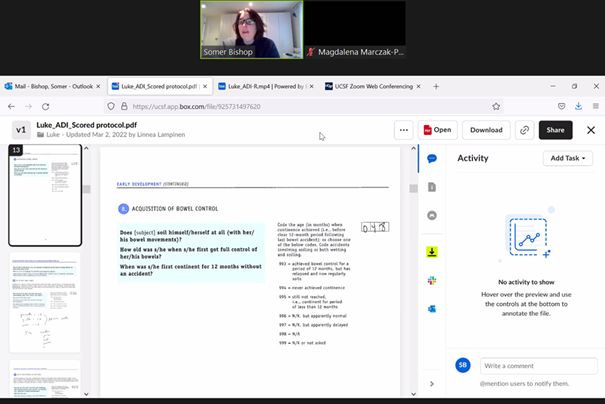Viewport: 605px width, 404px height.
Task: Open the Slack integration icon
Action: (x=432, y=280)
